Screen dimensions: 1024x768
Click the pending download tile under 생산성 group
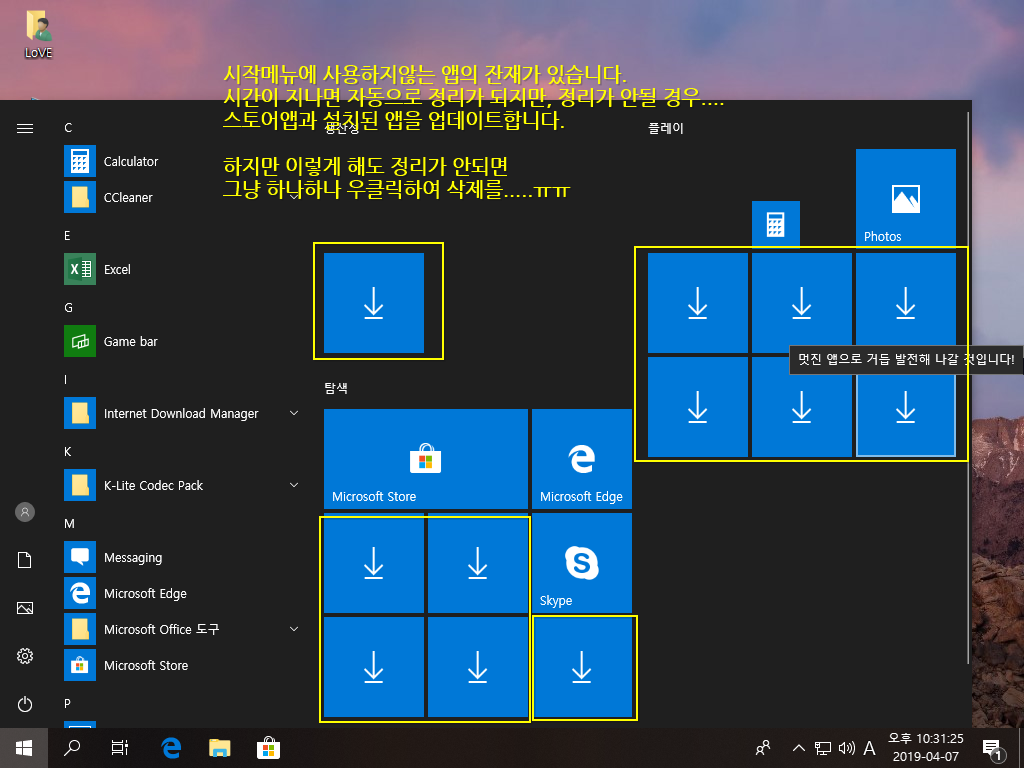(x=374, y=303)
